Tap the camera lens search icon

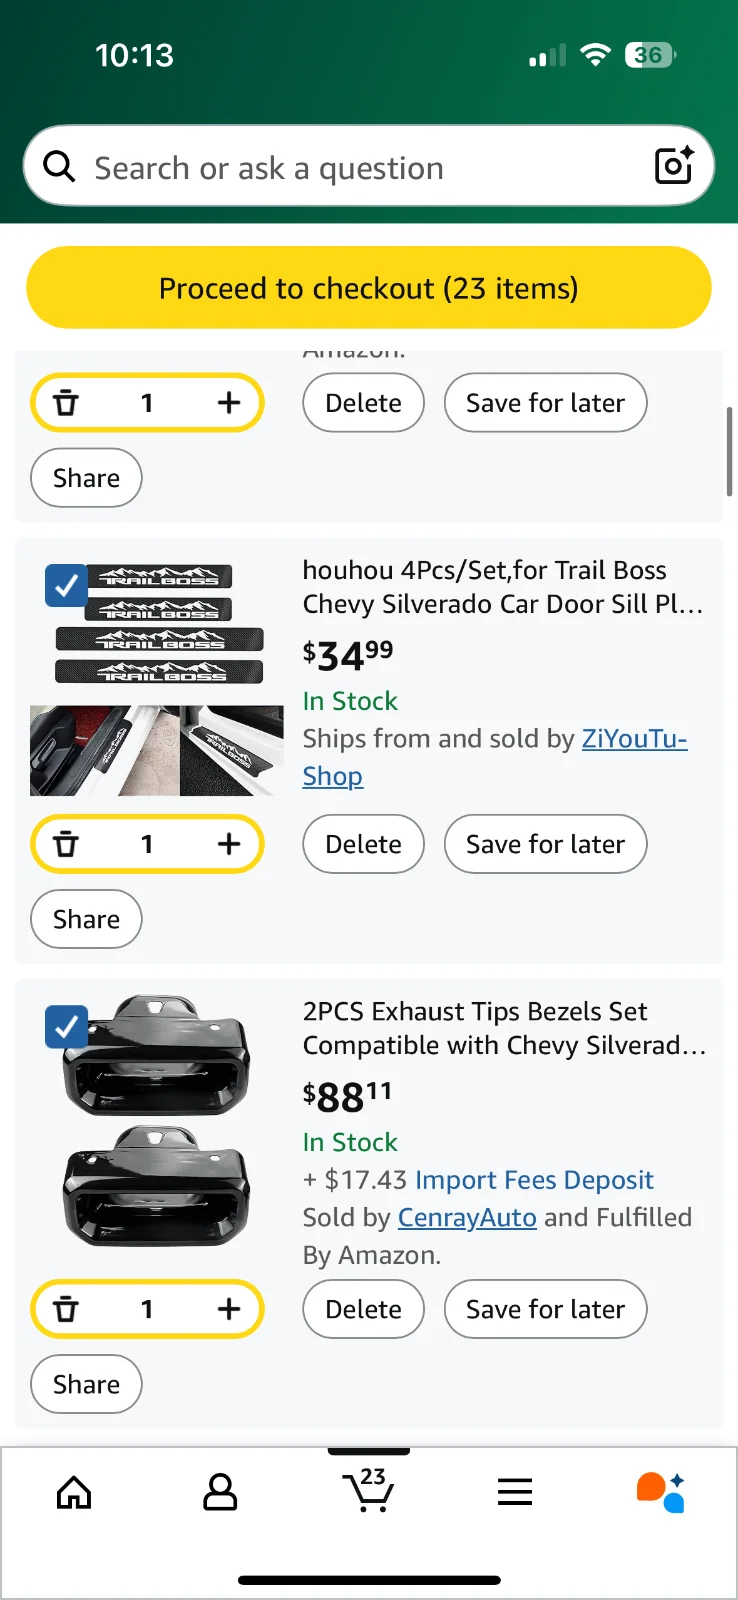click(x=673, y=166)
